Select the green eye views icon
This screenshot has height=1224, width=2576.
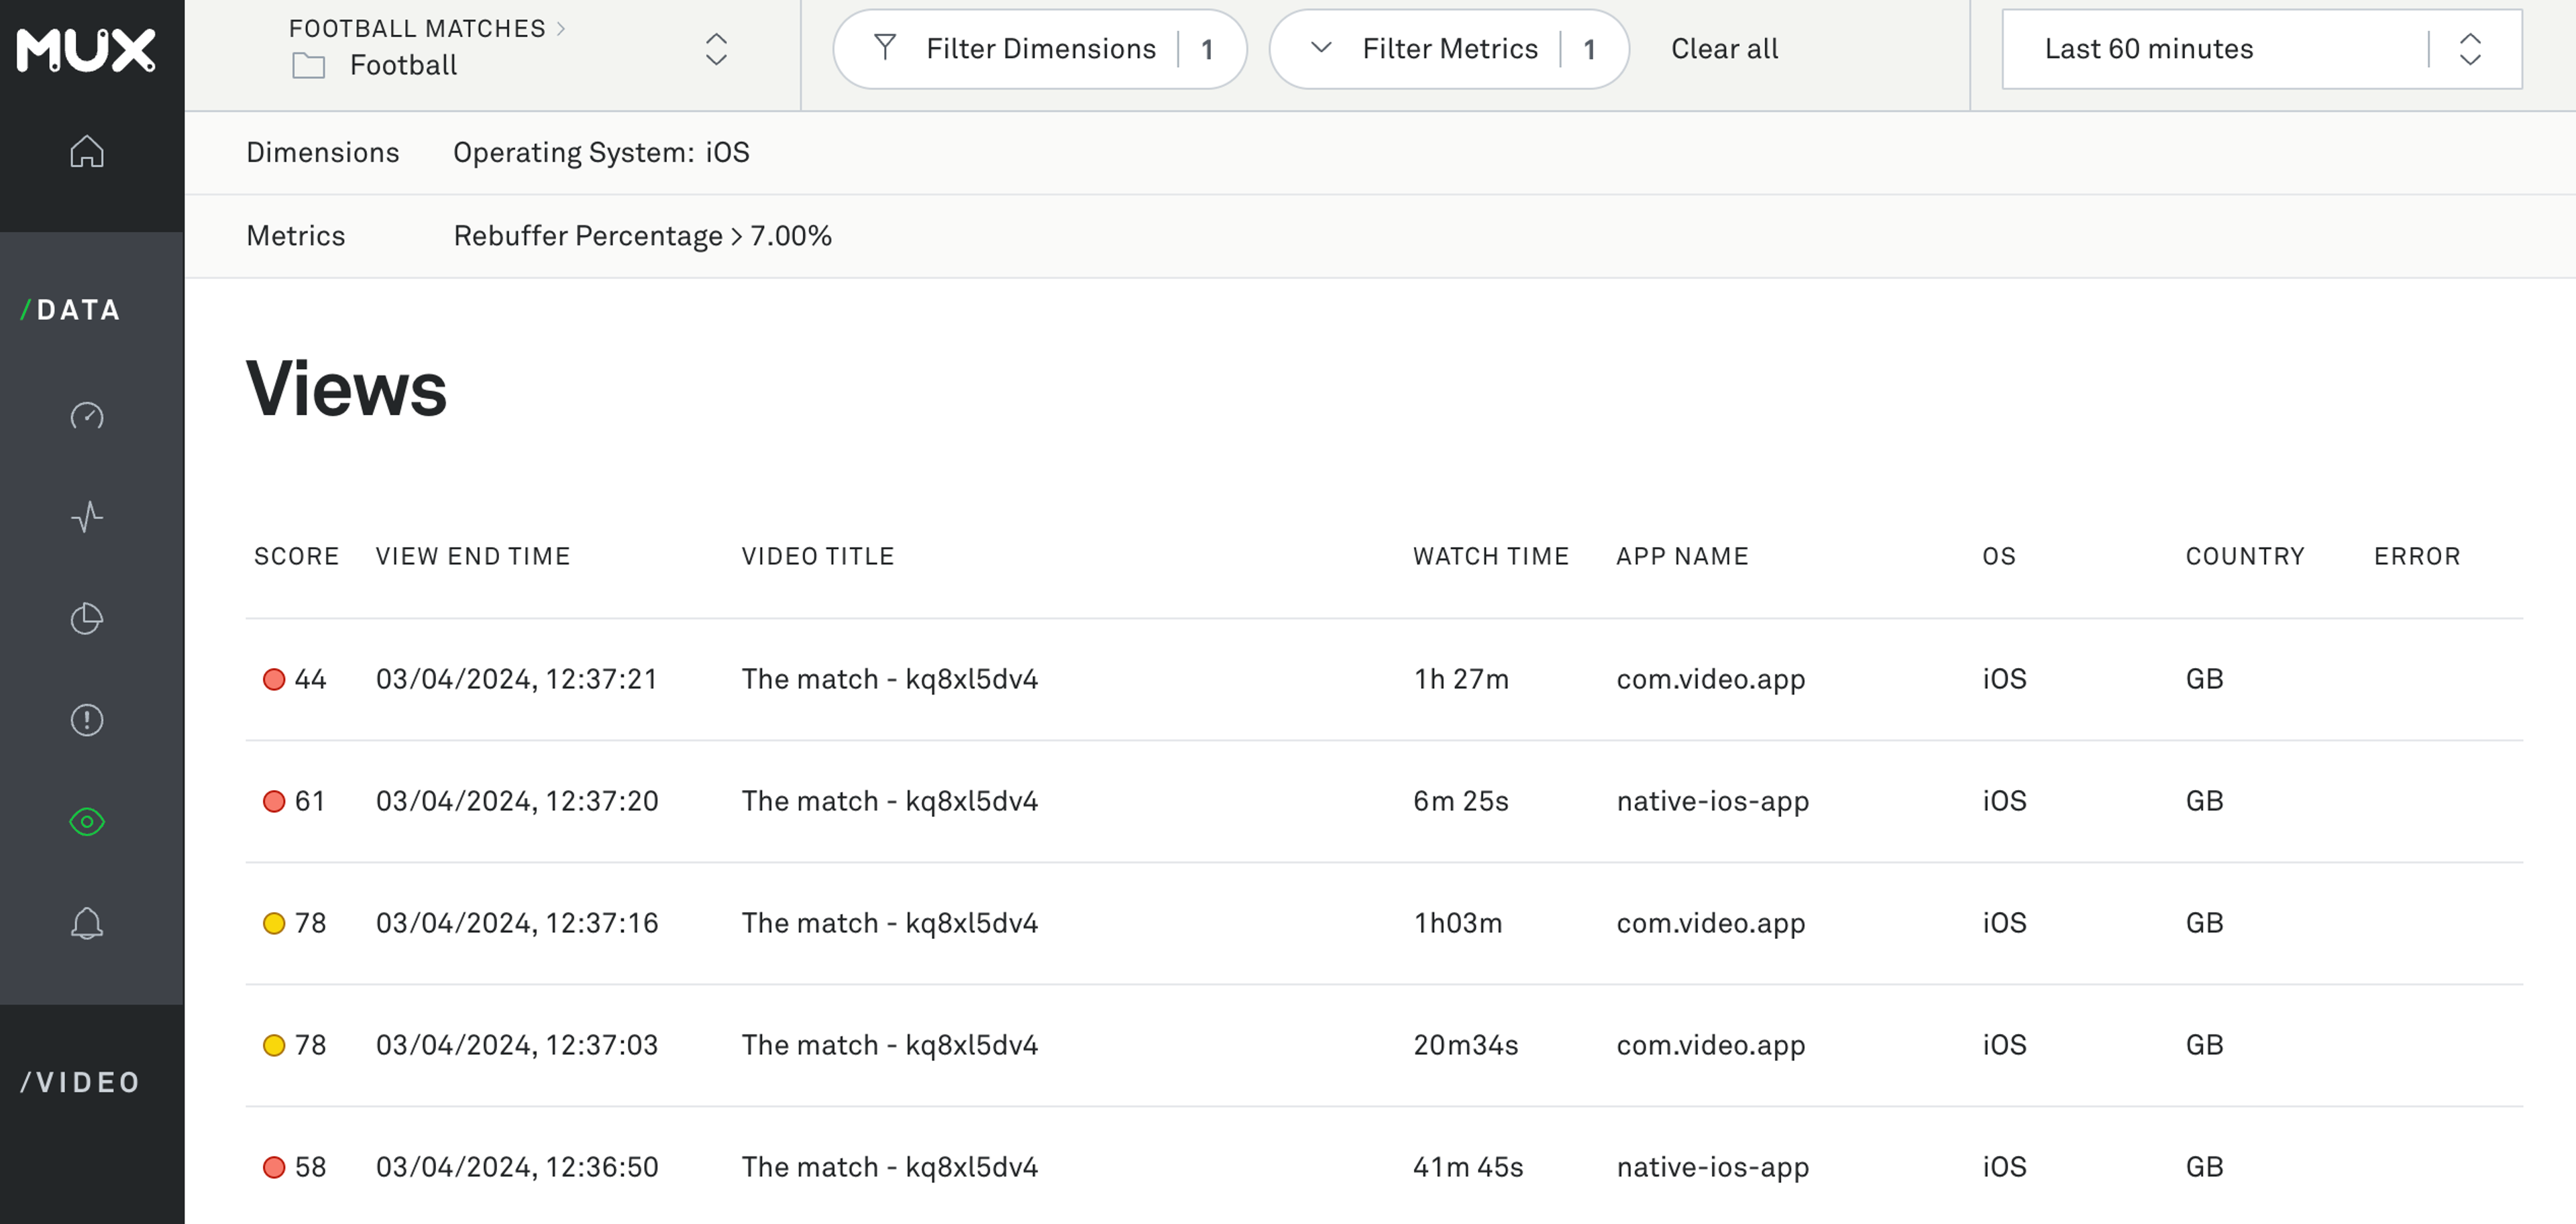click(87, 822)
